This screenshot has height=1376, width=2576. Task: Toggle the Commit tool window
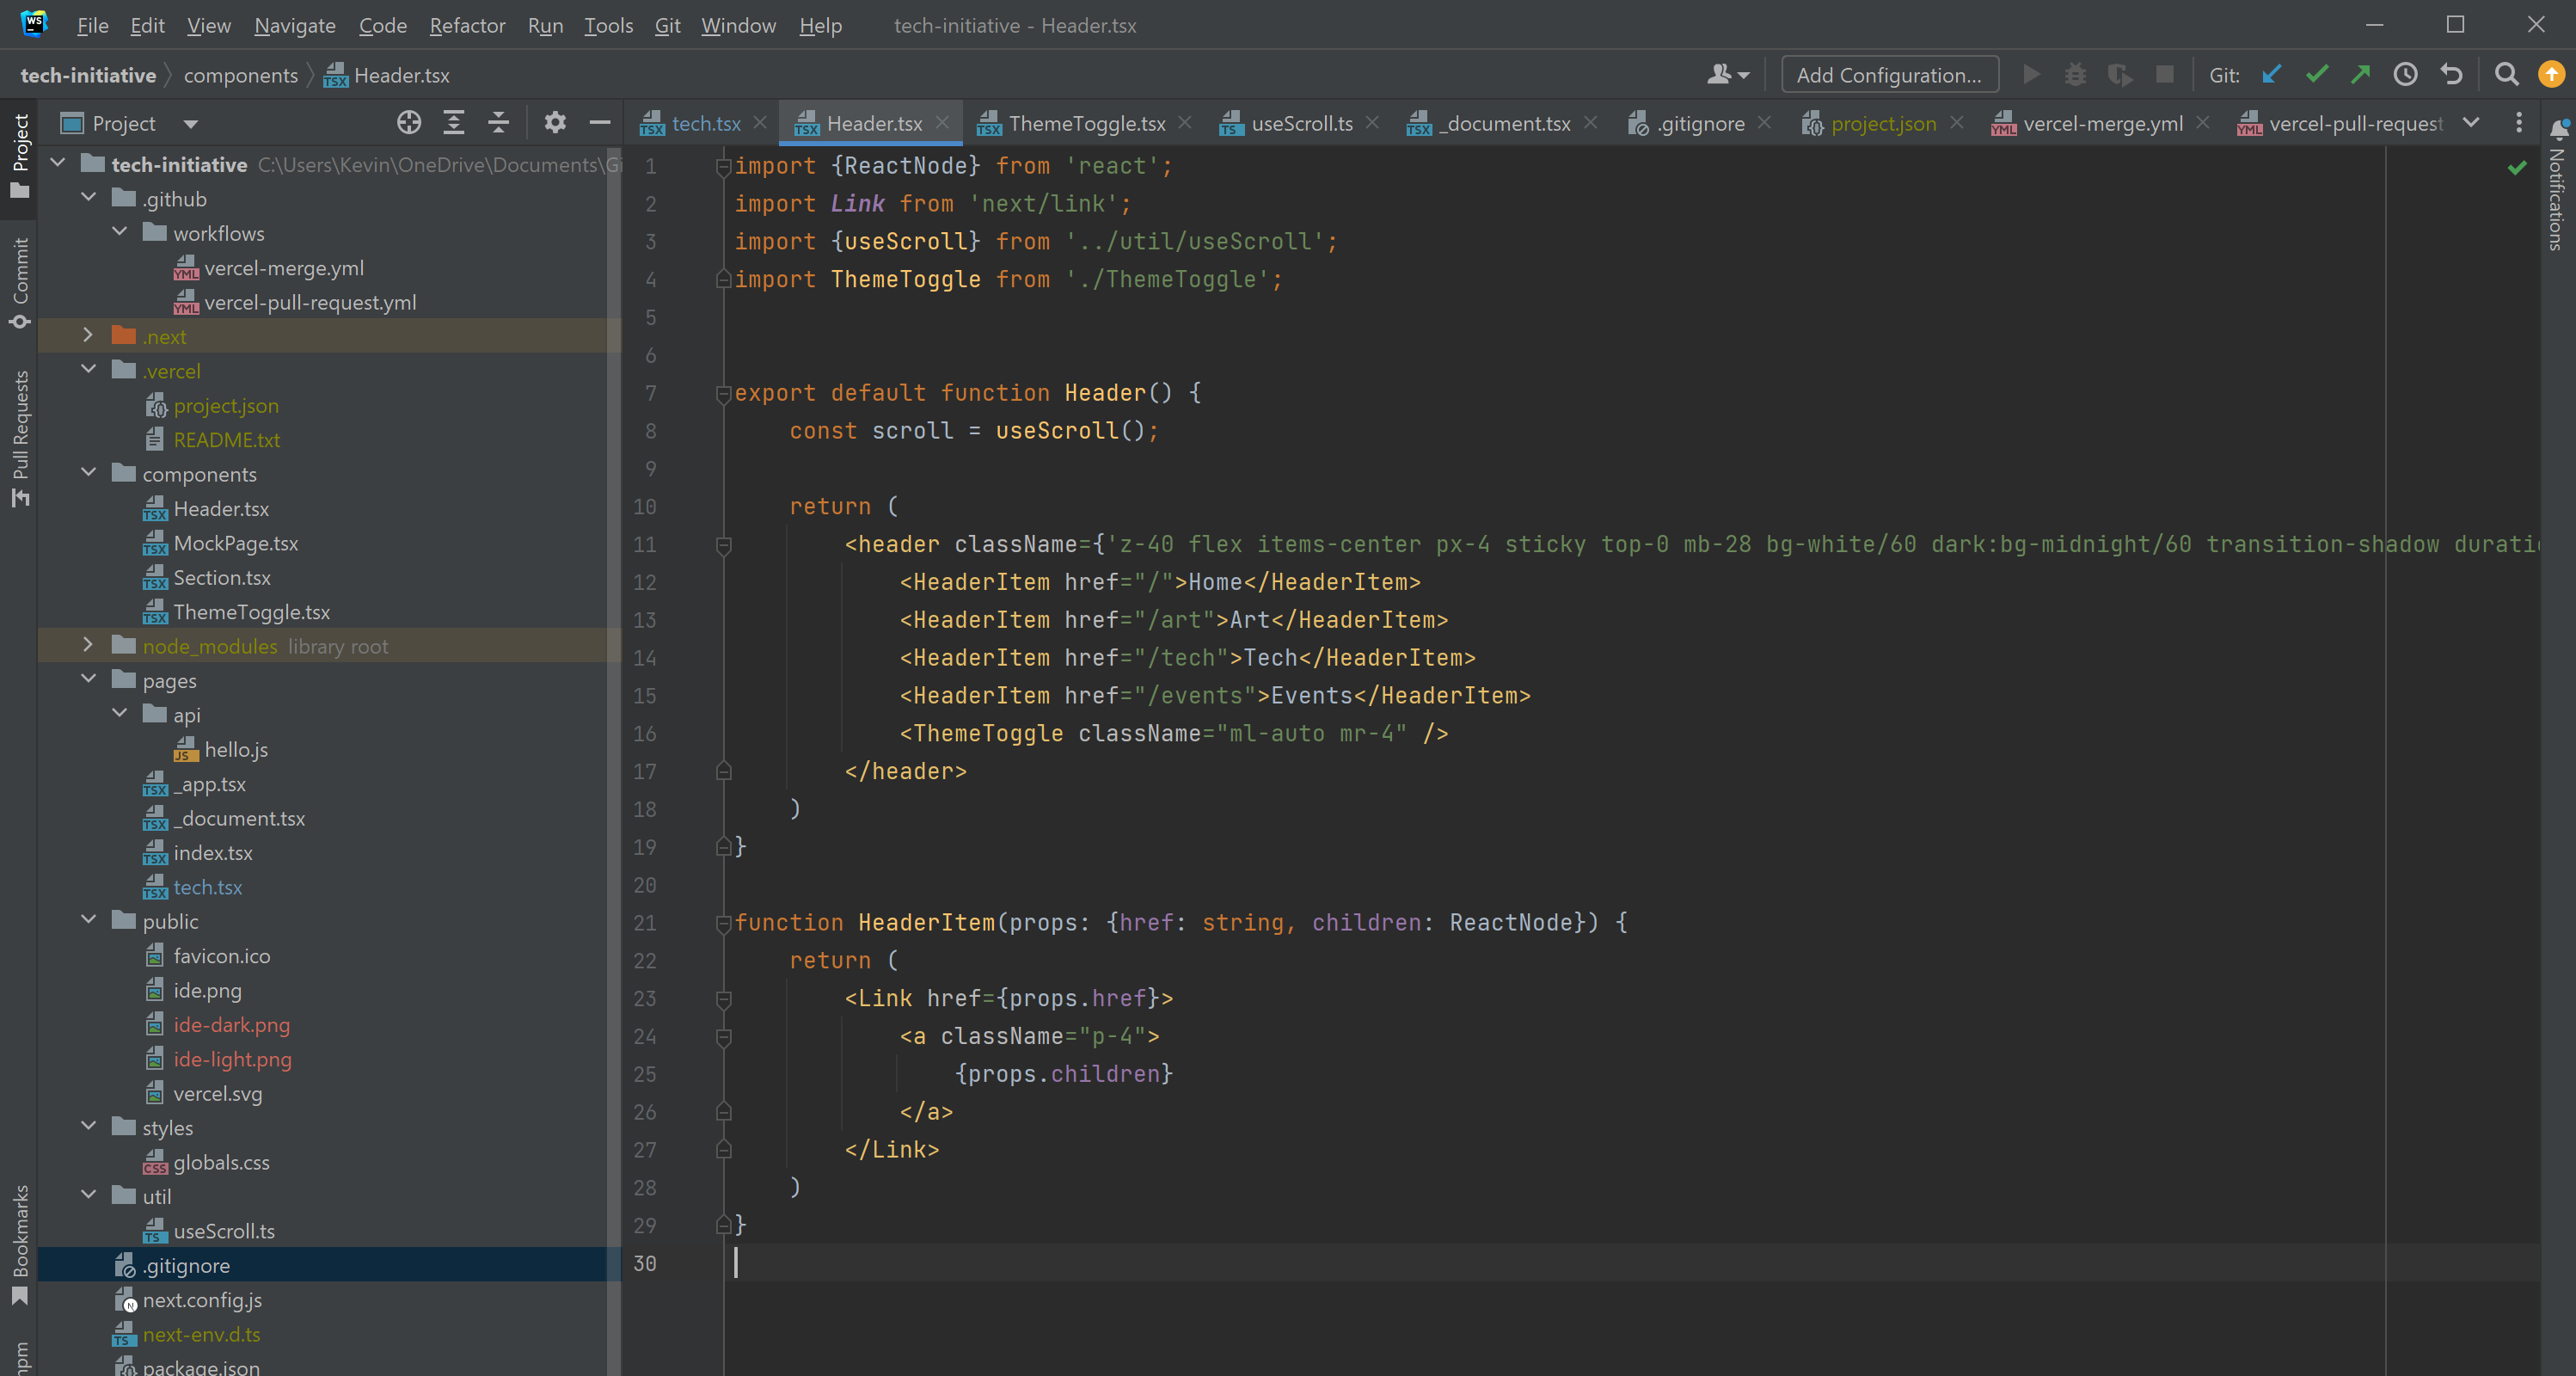(20, 282)
